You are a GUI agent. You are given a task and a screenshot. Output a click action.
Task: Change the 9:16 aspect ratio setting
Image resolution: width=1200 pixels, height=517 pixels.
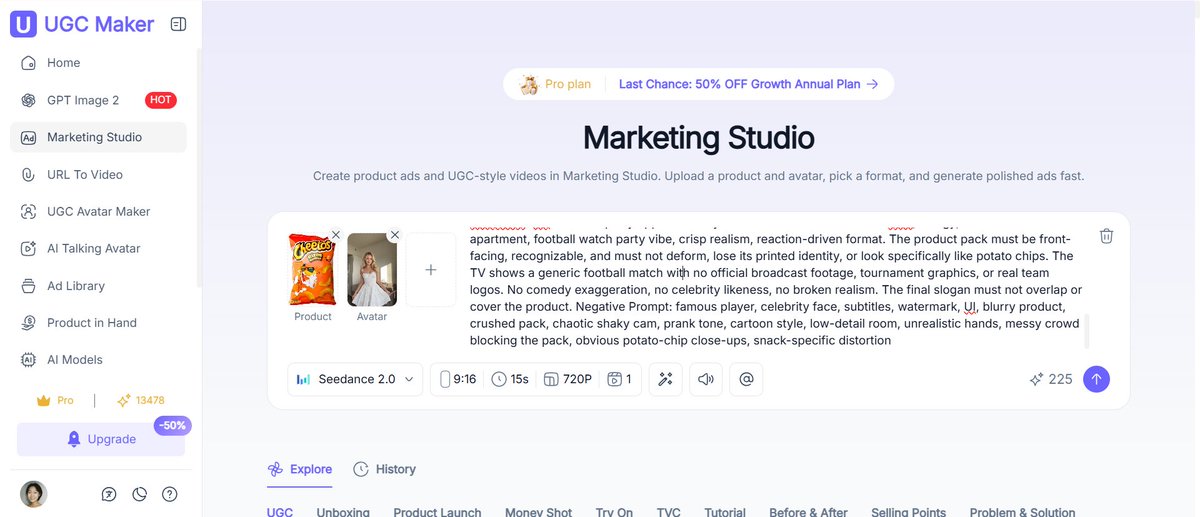point(458,379)
